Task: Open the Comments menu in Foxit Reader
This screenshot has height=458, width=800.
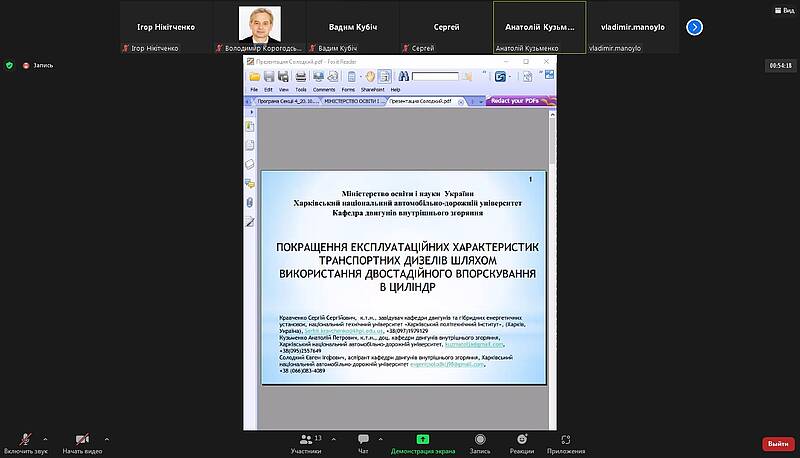Action: [324, 89]
